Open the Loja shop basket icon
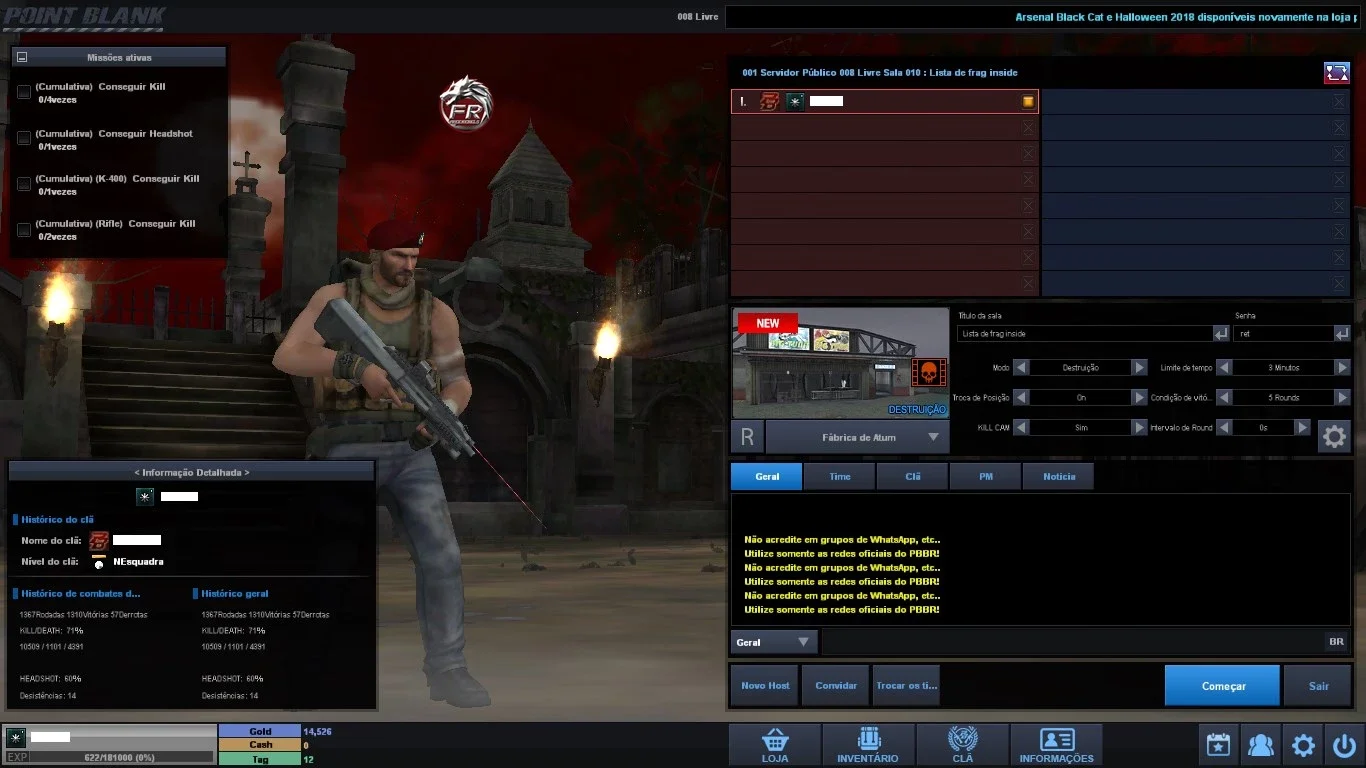This screenshot has width=1366, height=768. click(x=774, y=745)
